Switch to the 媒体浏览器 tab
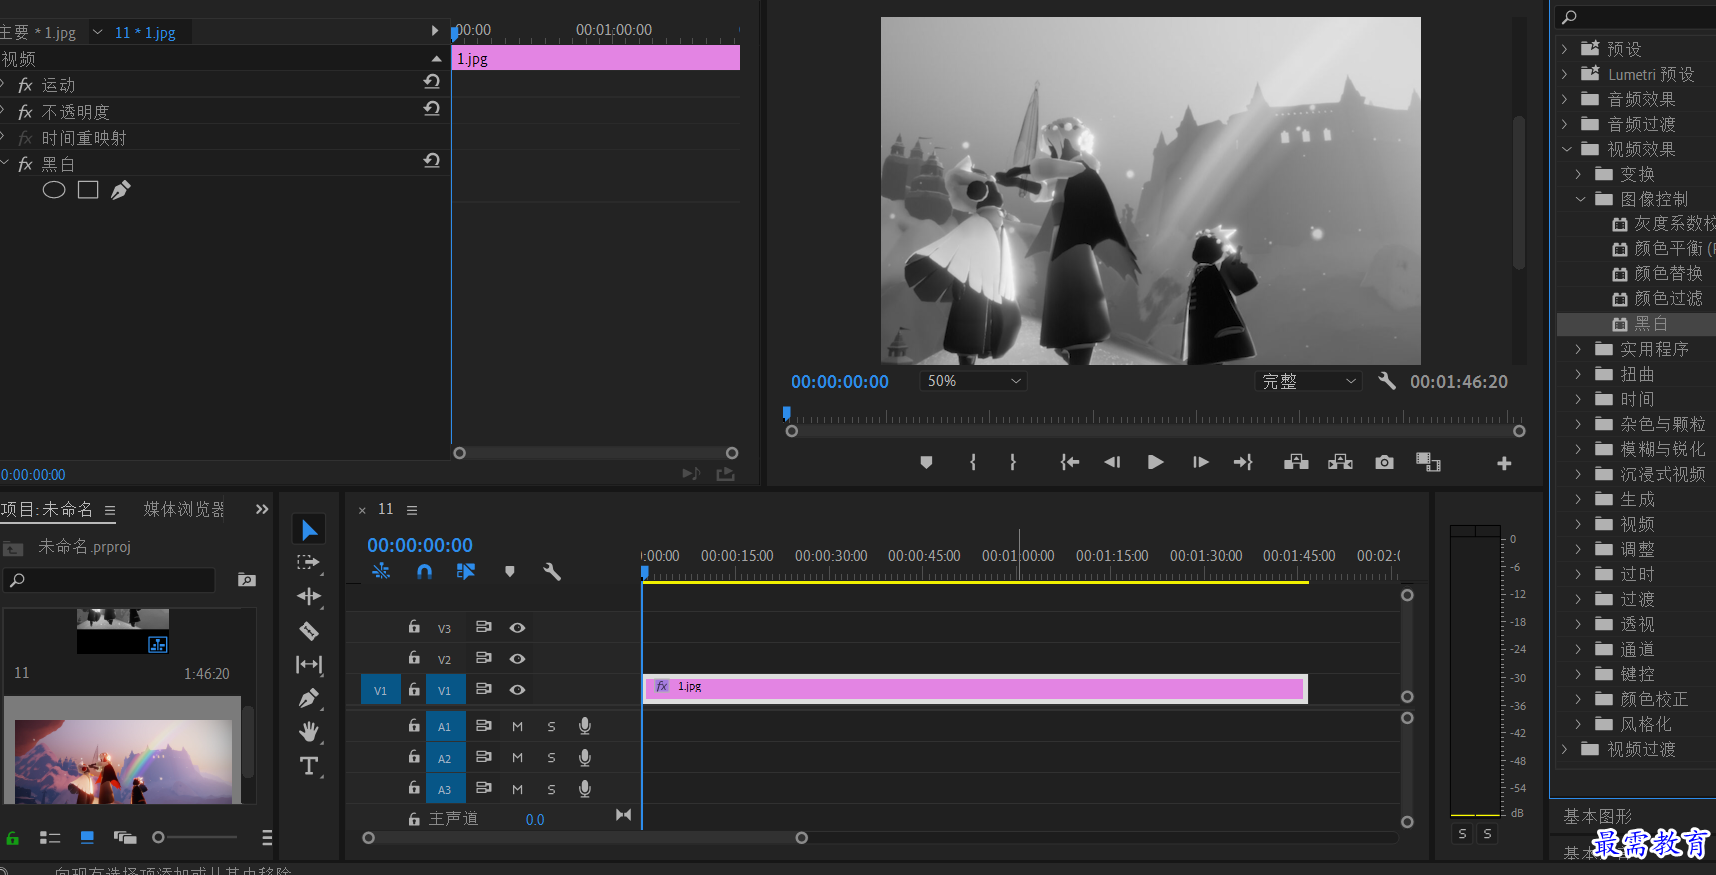 click(184, 509)
